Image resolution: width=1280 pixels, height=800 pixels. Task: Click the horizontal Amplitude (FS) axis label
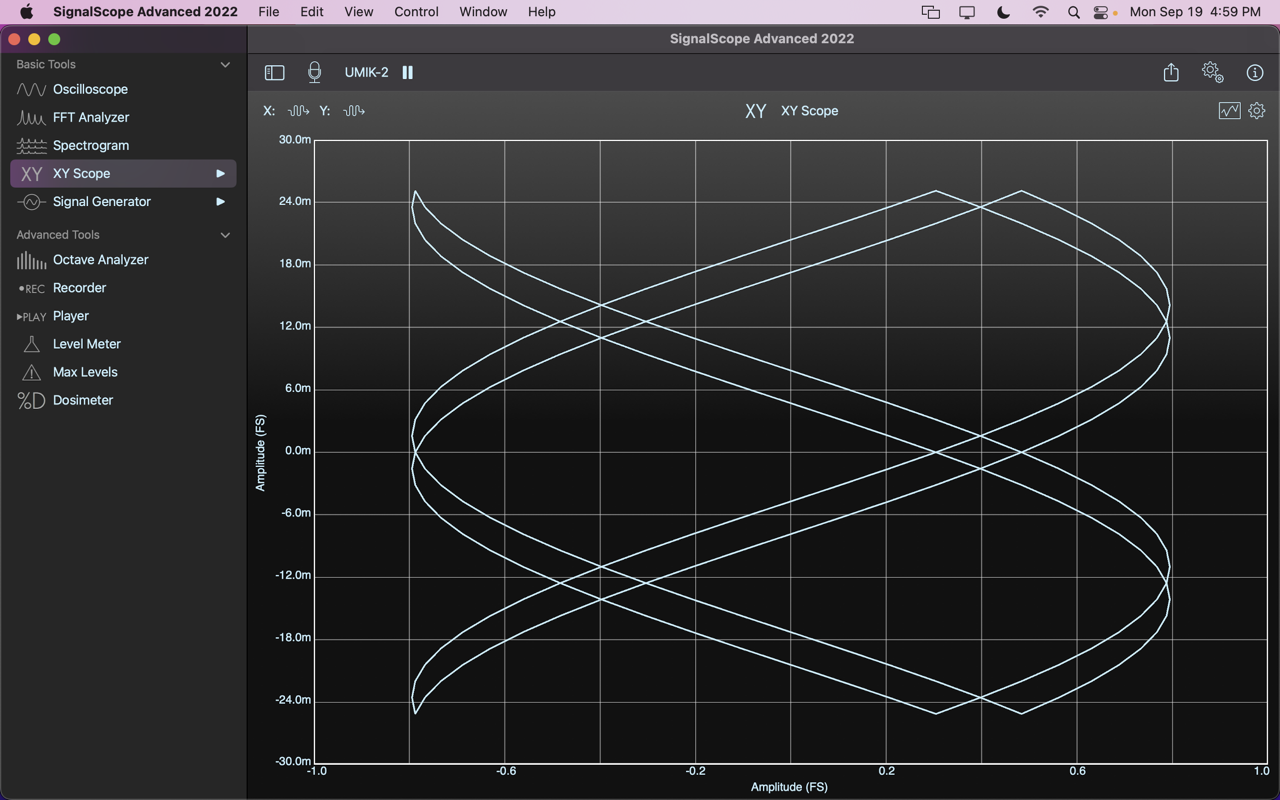click(x=789, y=787)
